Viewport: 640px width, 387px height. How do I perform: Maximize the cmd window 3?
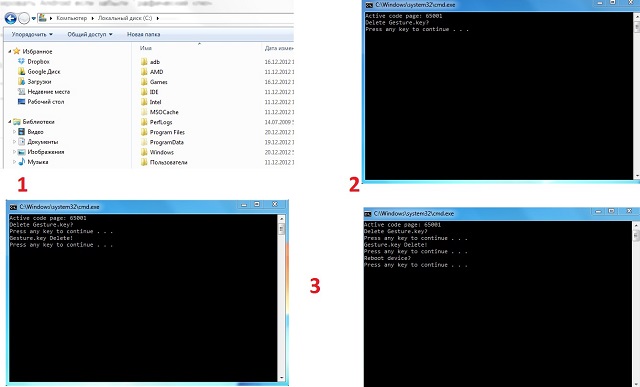(257, 204)
